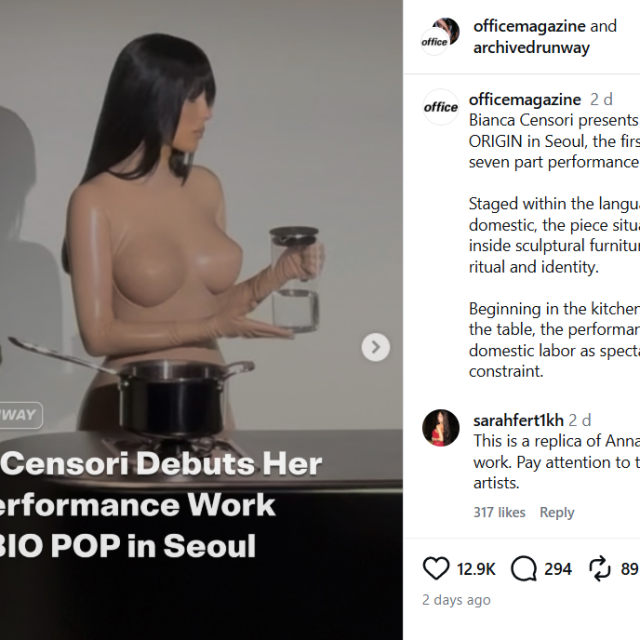
Task: Open officemagazine avatar beside the caption
Action: pos(441,107)
